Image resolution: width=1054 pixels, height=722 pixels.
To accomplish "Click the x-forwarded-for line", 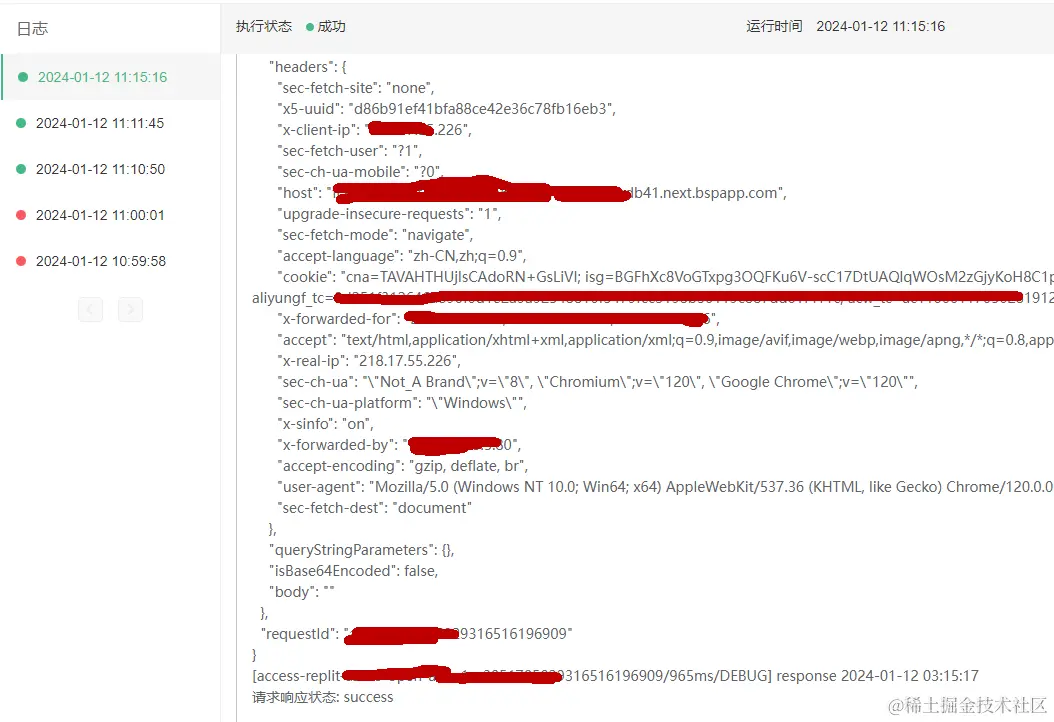I will click(498, 319).
